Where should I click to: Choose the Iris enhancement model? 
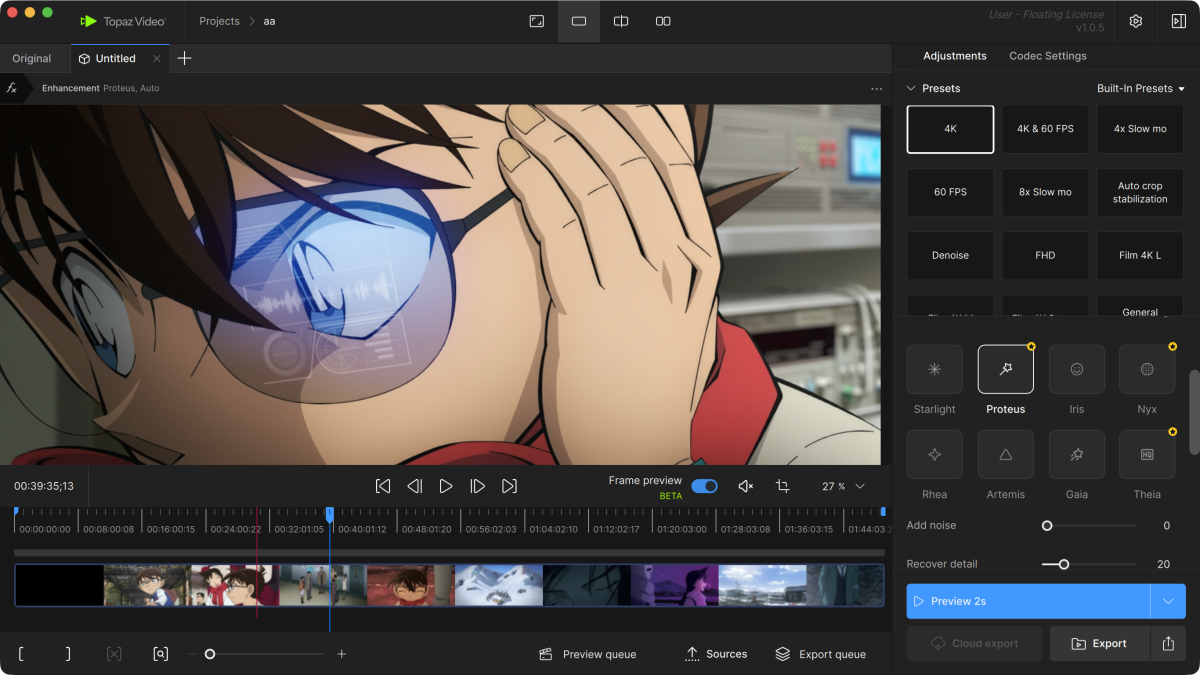[x=1076, y=370]
